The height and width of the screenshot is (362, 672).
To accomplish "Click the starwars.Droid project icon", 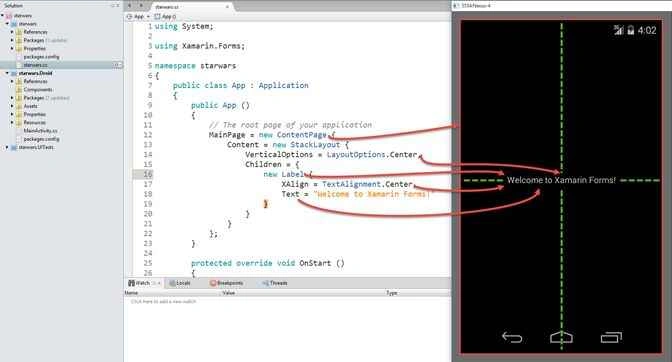I will [x=14, y=73].
